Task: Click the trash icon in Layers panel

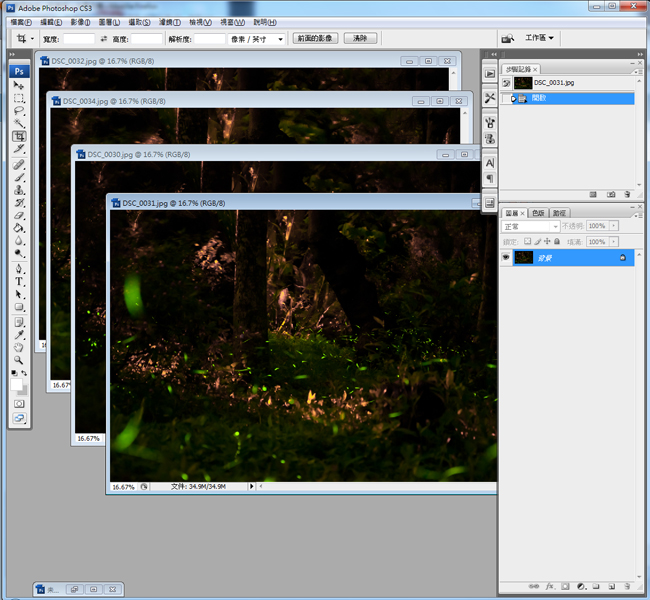Action: click(x=627, y=585)
